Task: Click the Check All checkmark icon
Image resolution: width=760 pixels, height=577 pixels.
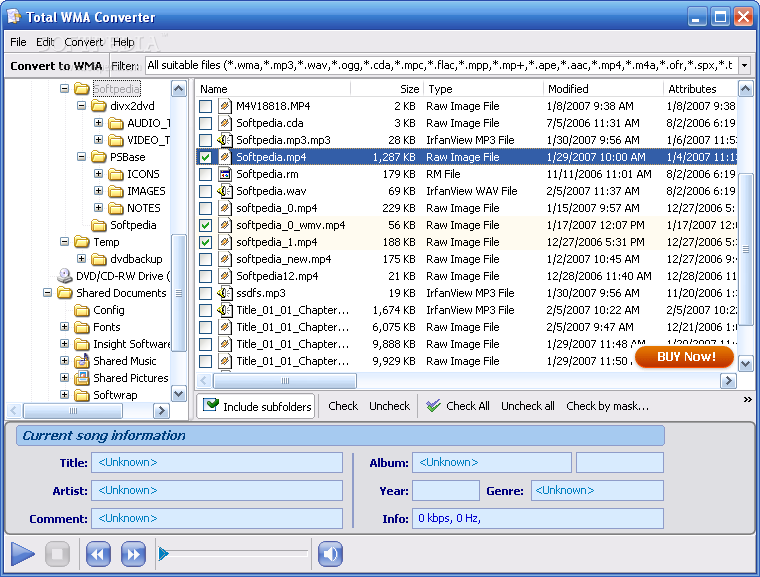Action: 433,405
